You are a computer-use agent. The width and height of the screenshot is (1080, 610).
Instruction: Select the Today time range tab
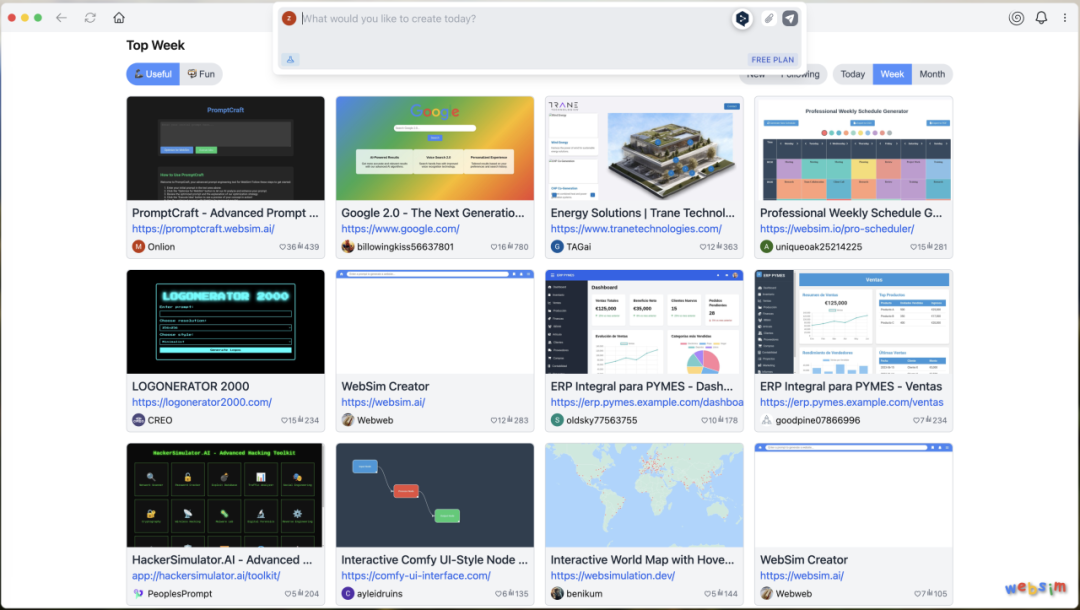click(852, 74)
